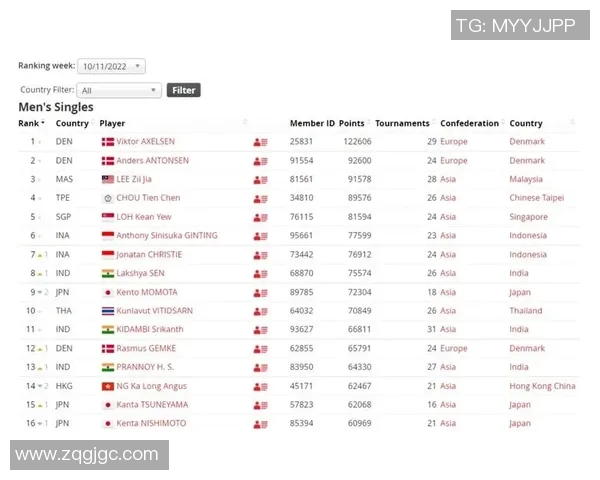Click profile card icon in Lakshya SEN row
The height and width of the screenshot is (480, 600).
coord(260,273)
